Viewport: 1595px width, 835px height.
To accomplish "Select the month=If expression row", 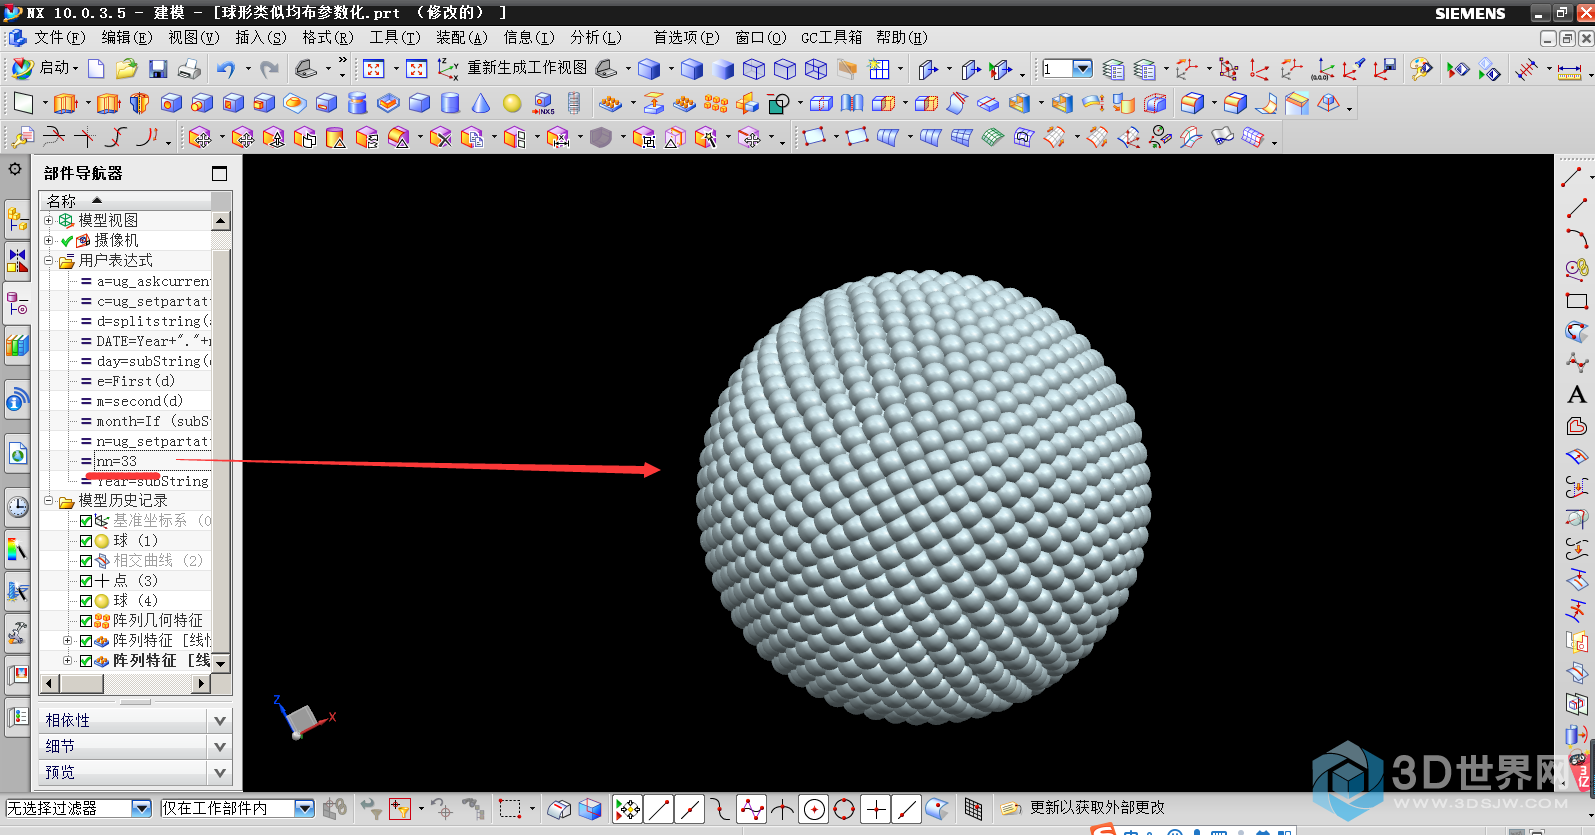I will pyautogui.click(x=145, y=421).
